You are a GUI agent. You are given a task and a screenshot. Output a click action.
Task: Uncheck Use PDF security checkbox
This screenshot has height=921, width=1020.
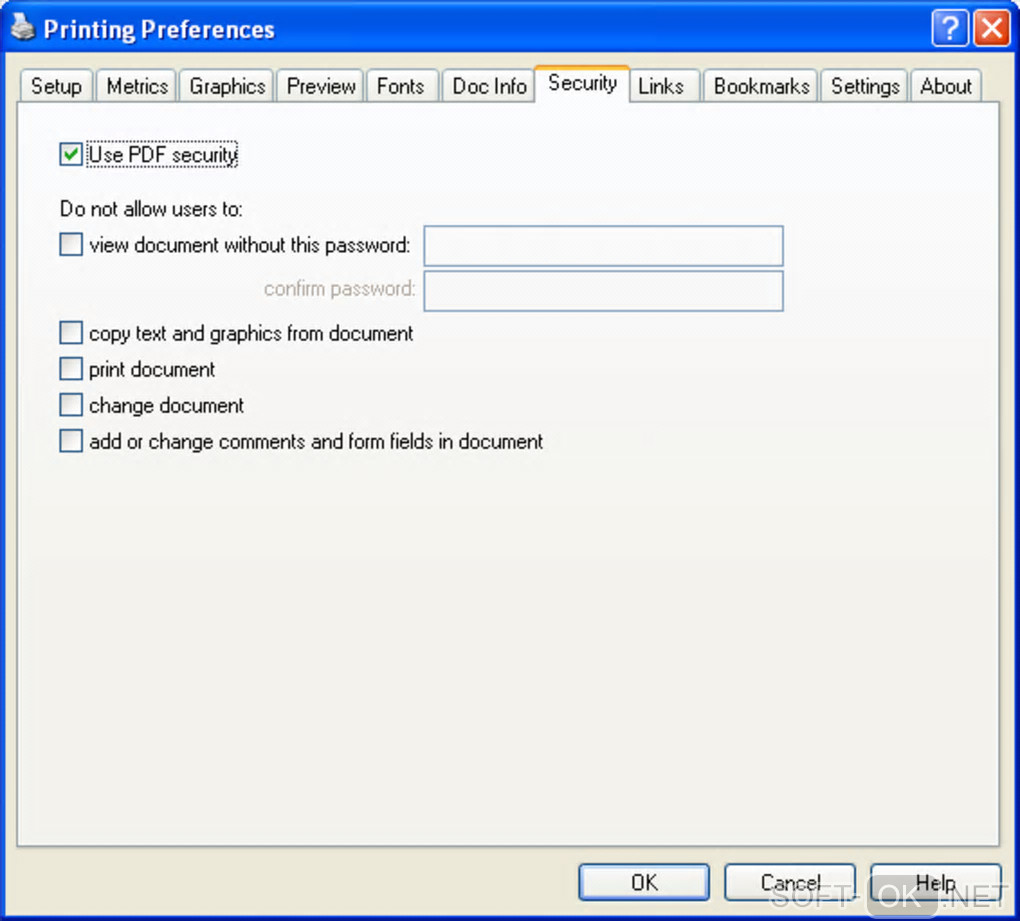tap(71, 155)
